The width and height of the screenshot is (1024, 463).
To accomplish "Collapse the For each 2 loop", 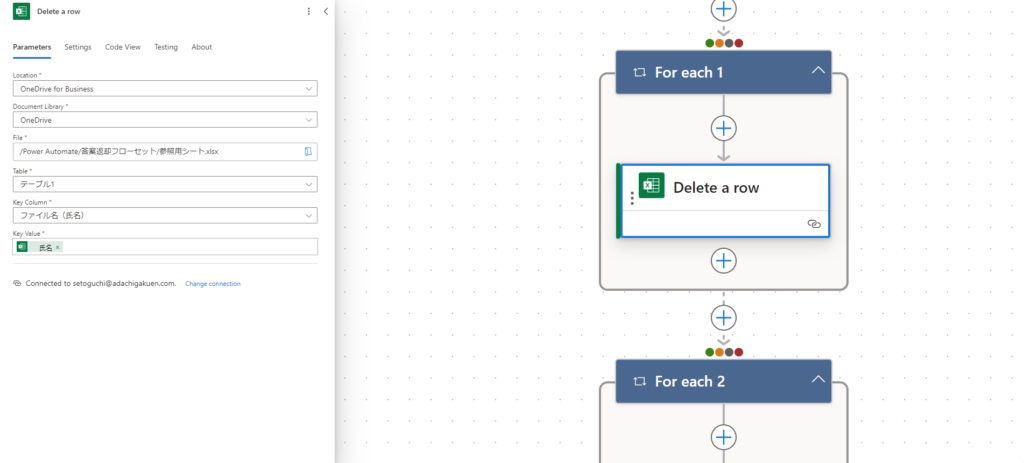I will tap(818, 379).
